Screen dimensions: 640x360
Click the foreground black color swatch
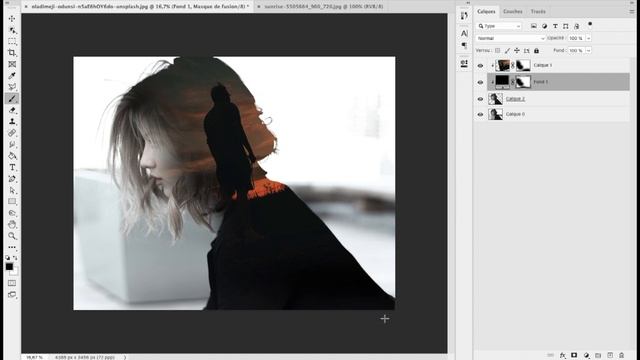point(9,267)
